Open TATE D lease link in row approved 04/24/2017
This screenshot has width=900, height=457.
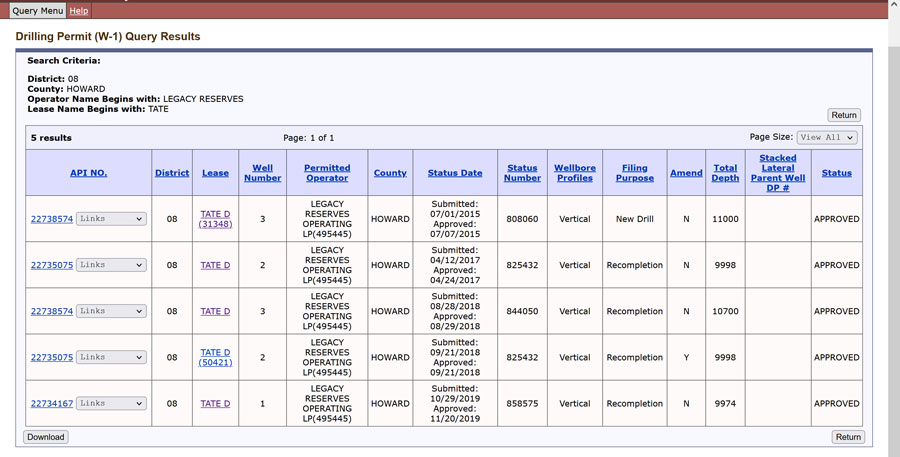[215, 265]
